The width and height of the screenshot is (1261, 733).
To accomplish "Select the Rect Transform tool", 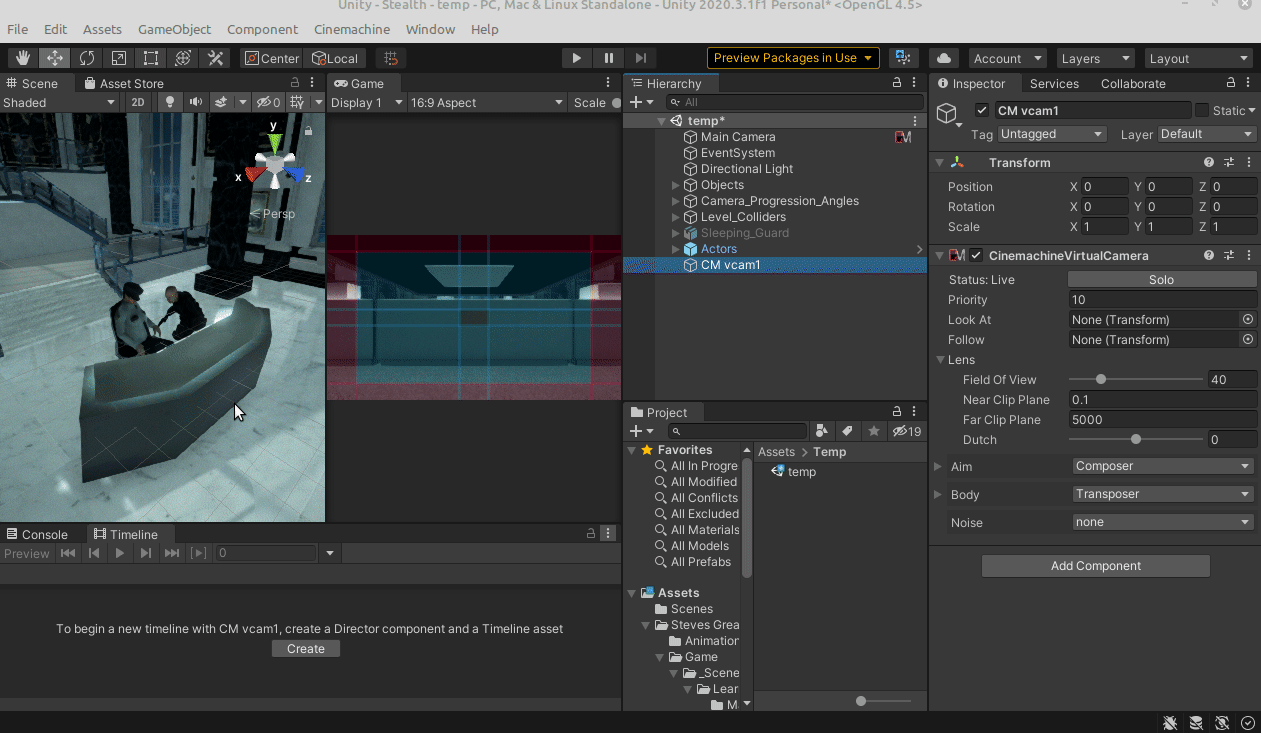I will [151, 58].
